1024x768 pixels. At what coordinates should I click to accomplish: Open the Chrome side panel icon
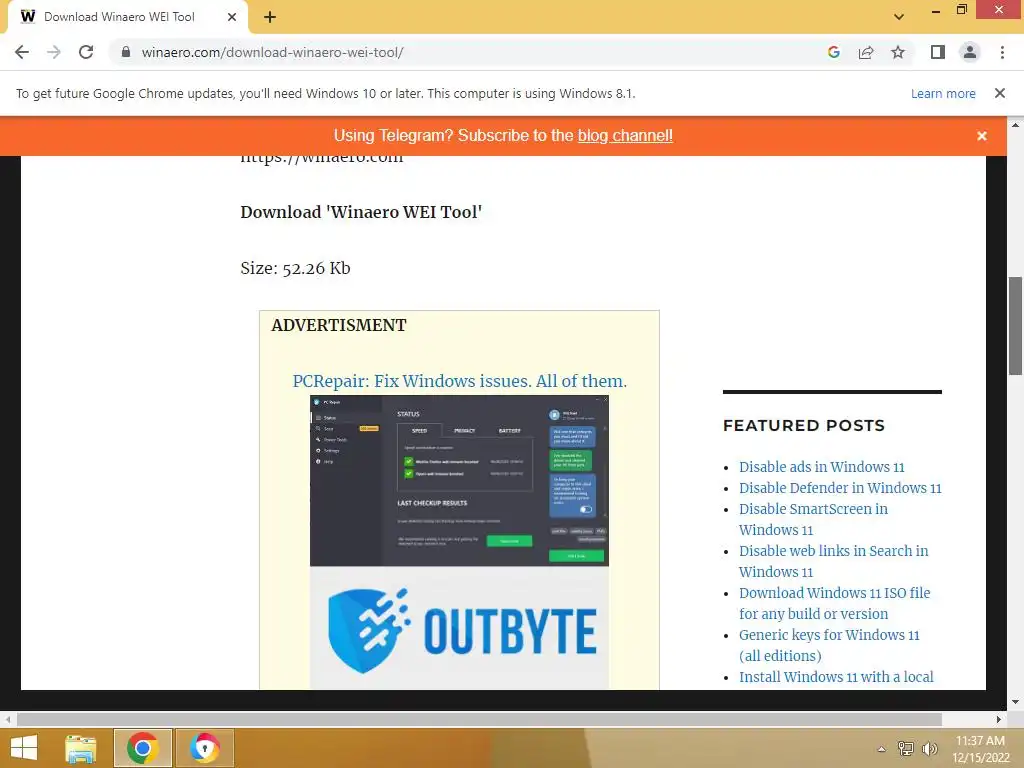[x=938, y=52]
